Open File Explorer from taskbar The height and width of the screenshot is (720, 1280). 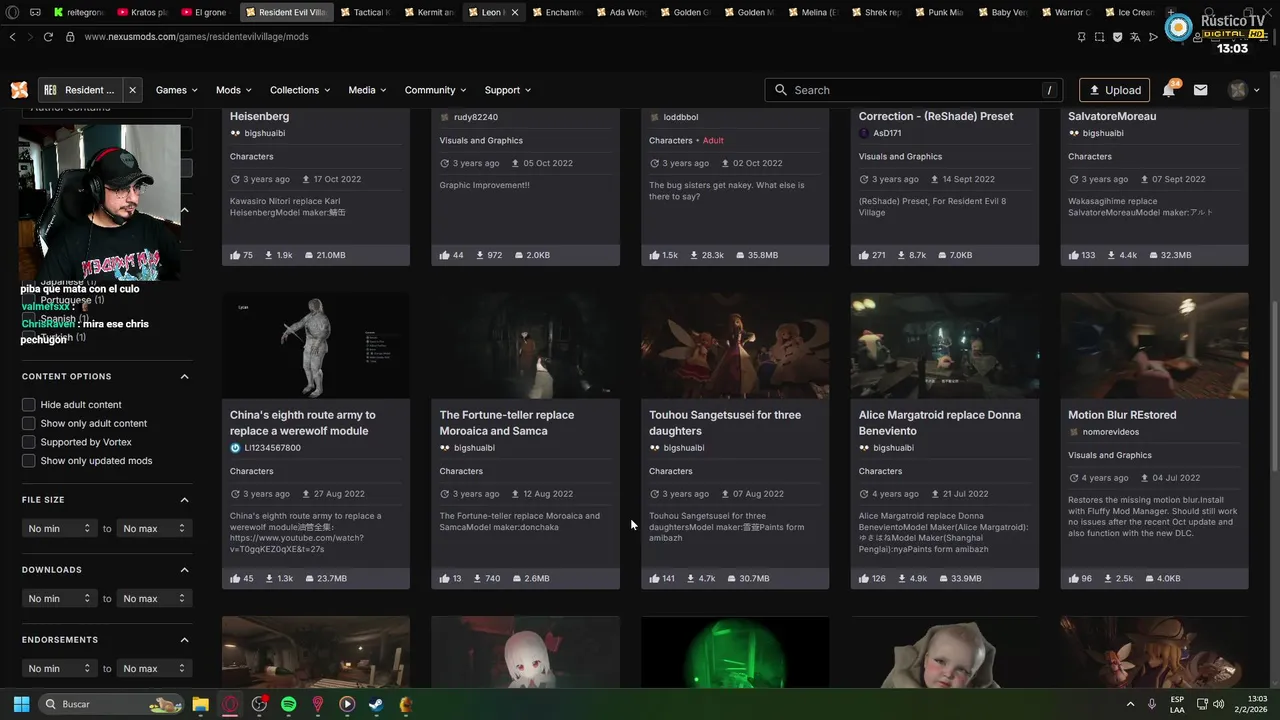click(200, 704)
